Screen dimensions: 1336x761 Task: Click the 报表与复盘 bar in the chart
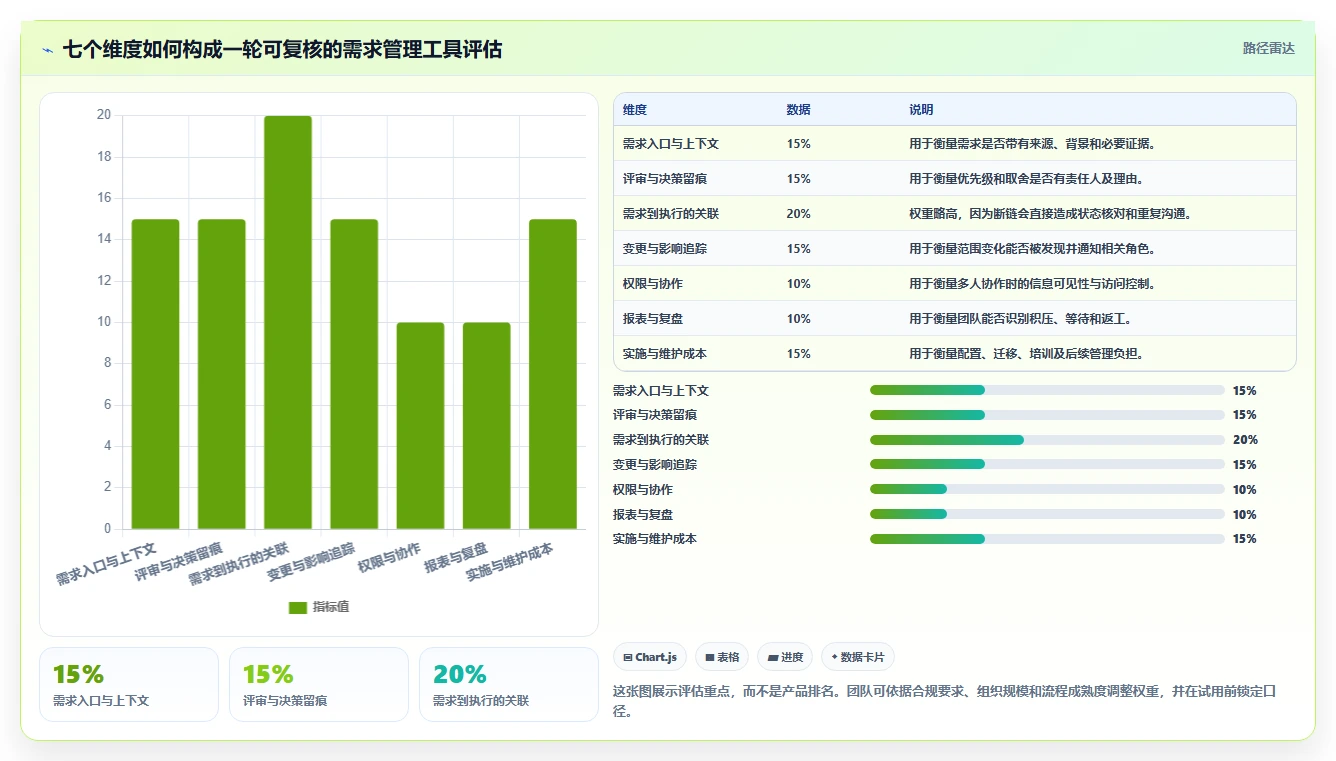(x=486, y=425)
